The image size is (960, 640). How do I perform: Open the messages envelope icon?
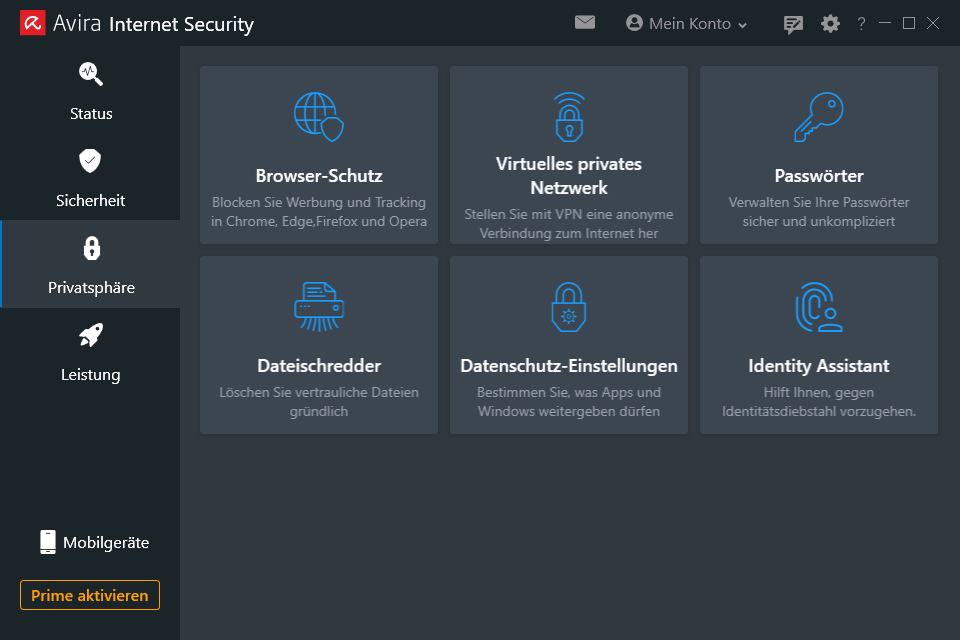coord(585,23)
